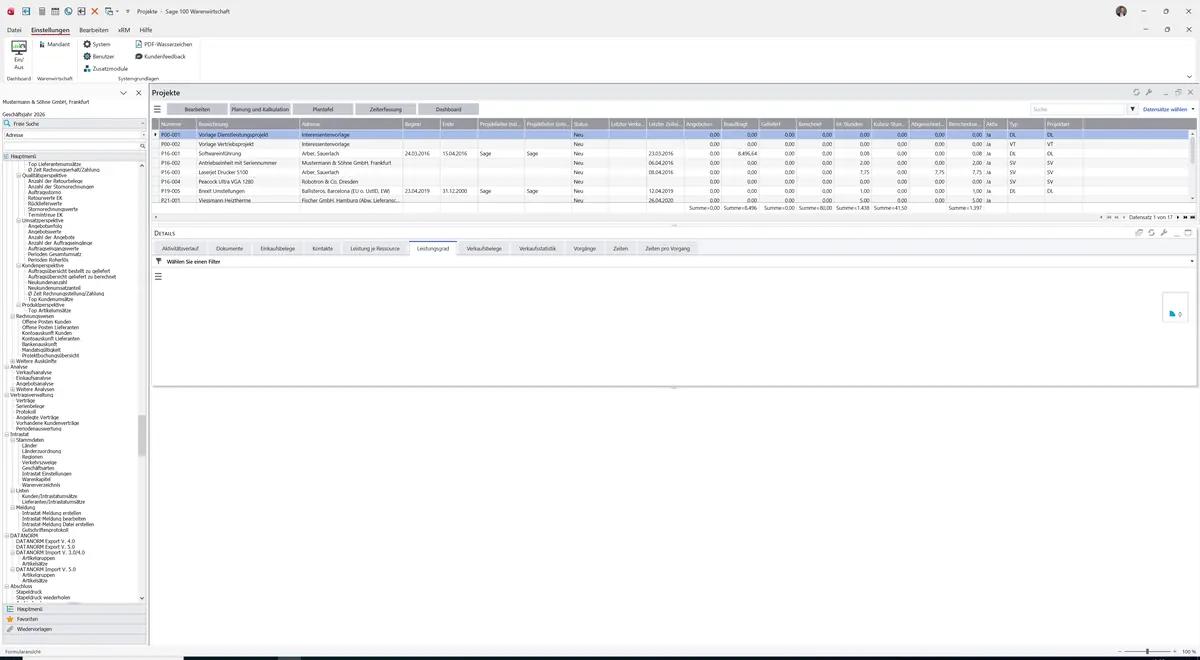Screen dimensions: 1200x660
Task: Open the Datensätze wählen dropdown
Action: 1168,109
